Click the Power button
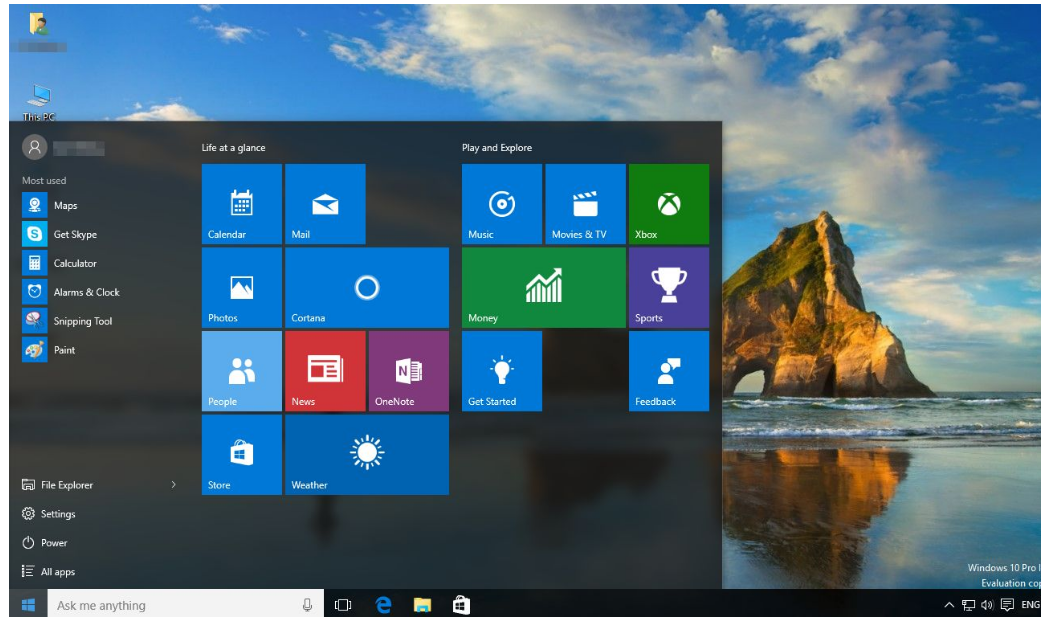Screen dimensions: 1041x617 [x=53, y=543]
